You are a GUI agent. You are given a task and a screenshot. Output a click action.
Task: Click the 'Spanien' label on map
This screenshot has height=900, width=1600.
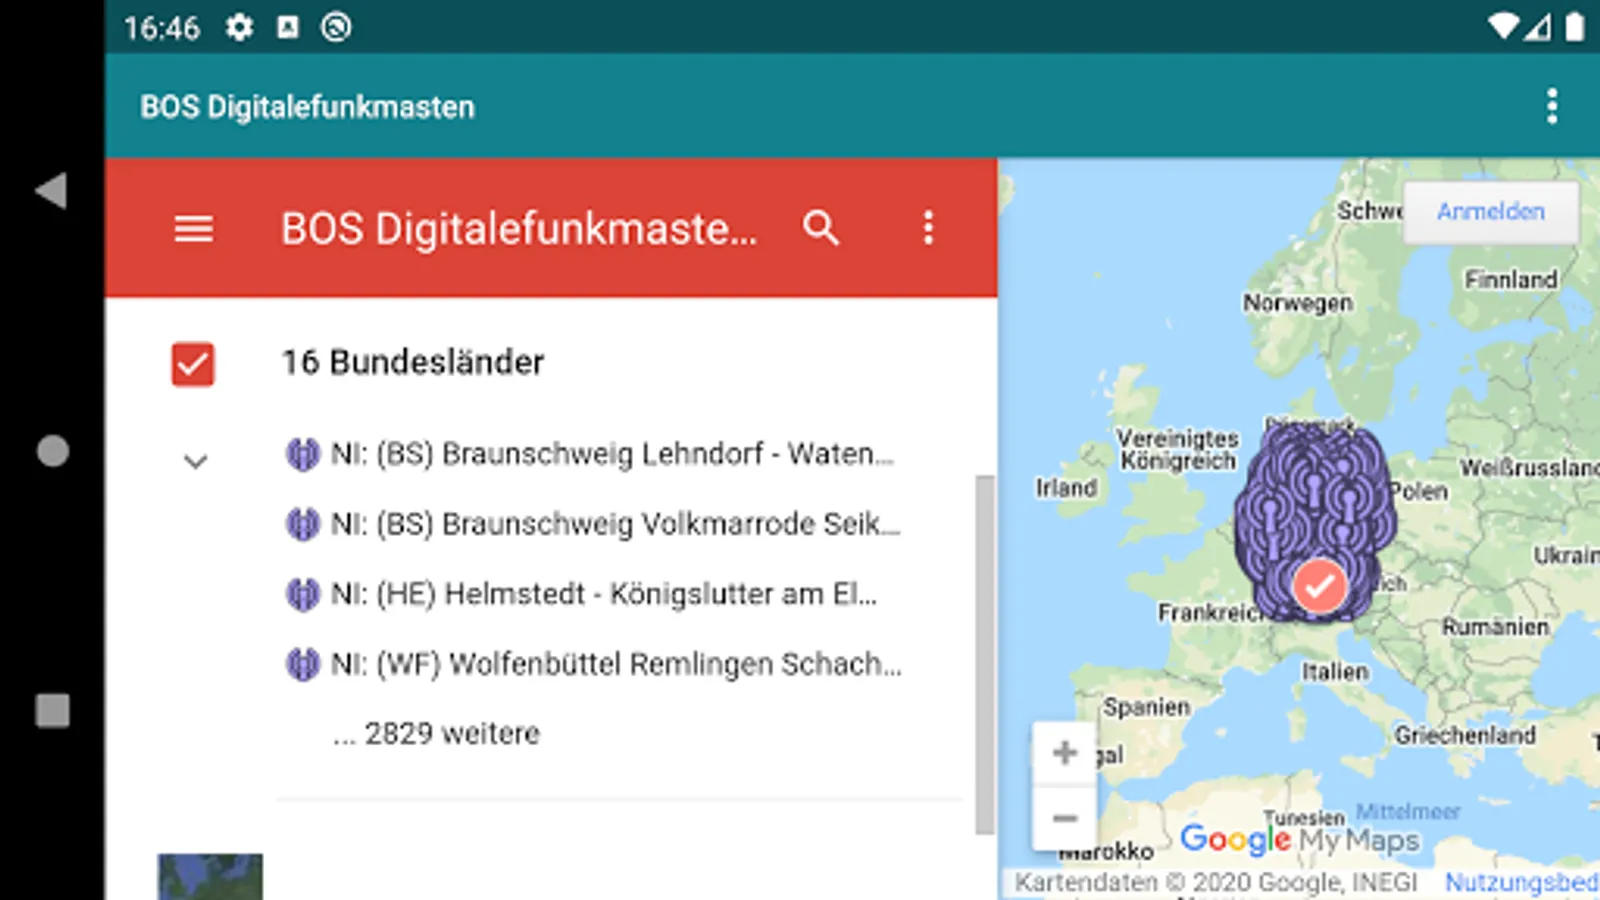(1147, 707)
